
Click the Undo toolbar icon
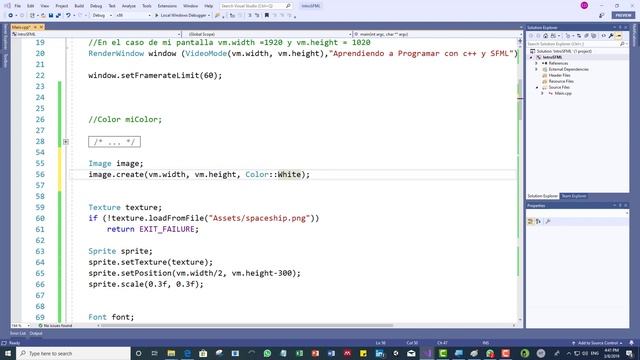[68, 15]
